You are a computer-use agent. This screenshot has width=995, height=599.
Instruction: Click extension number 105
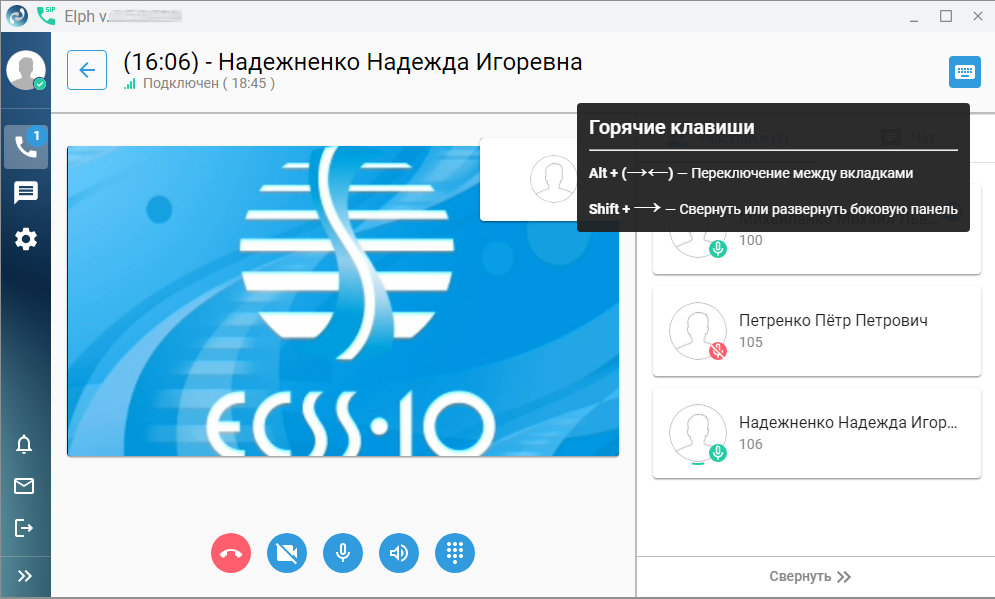click(x=751, y=342)
